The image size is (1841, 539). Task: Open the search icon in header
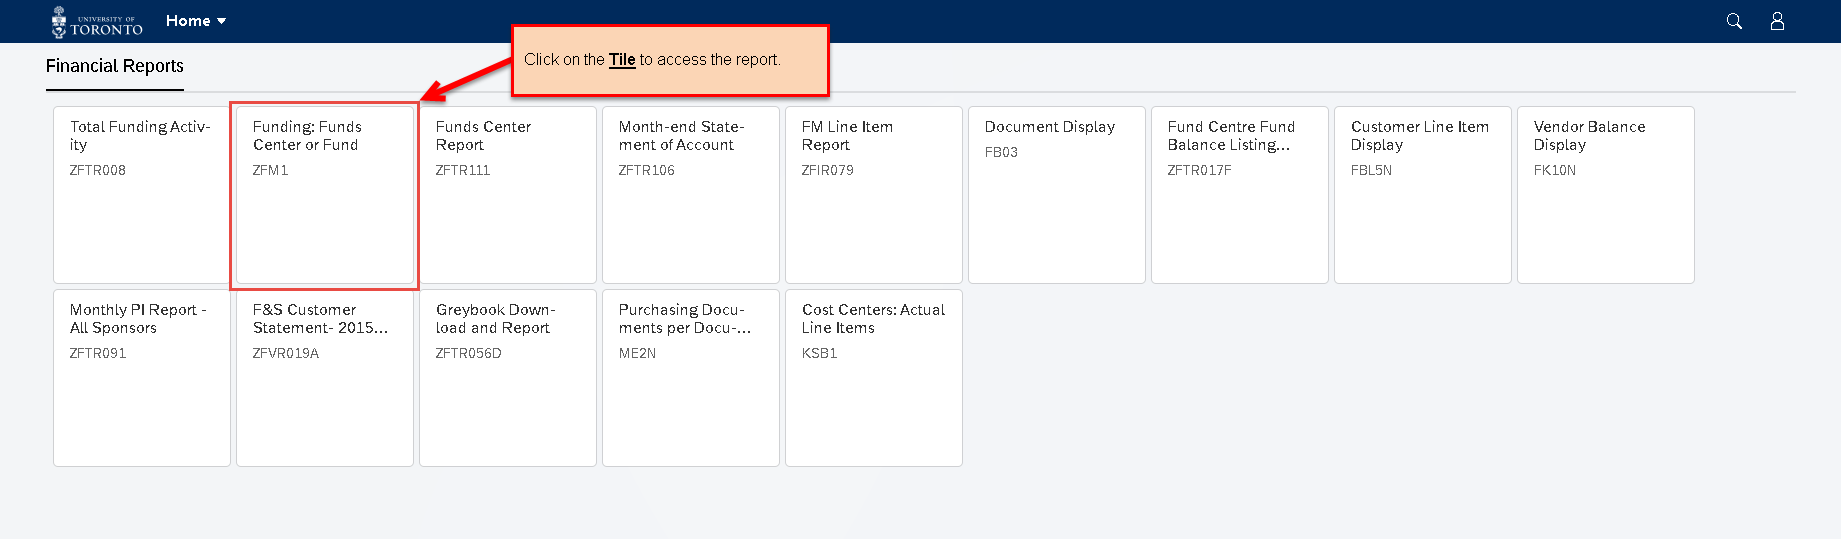click(x=1734, y=21)
